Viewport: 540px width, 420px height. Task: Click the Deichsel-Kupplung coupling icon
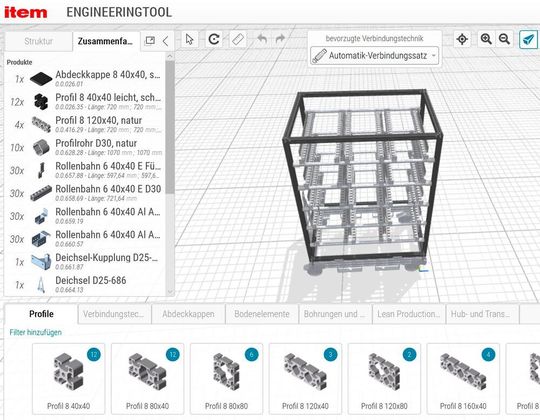(x=41, y=262)
